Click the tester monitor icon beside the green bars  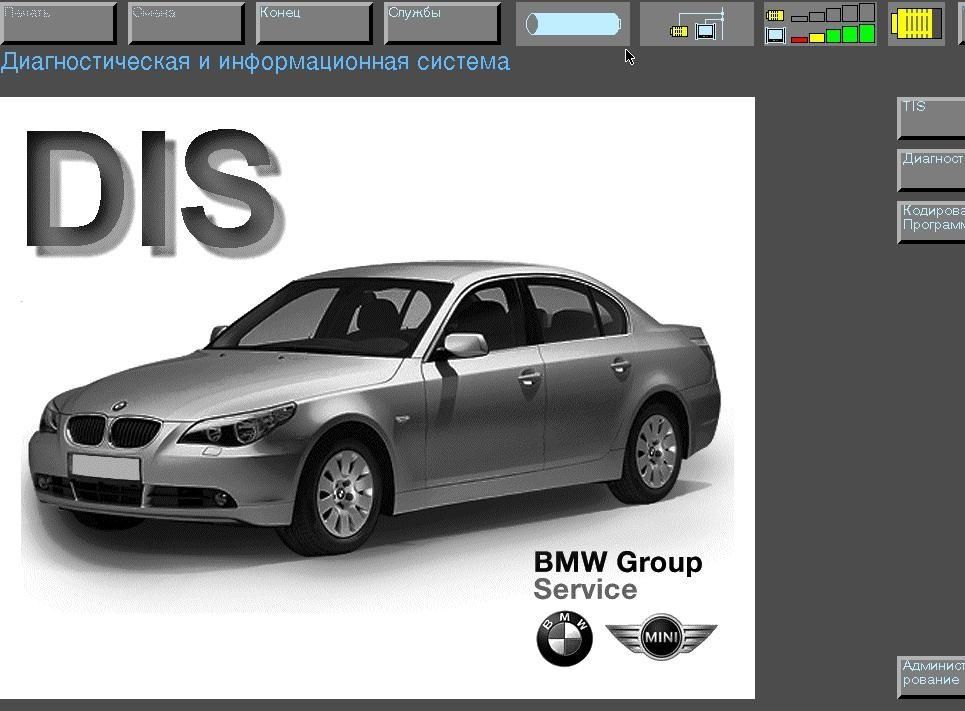click(x=775, y=35)
